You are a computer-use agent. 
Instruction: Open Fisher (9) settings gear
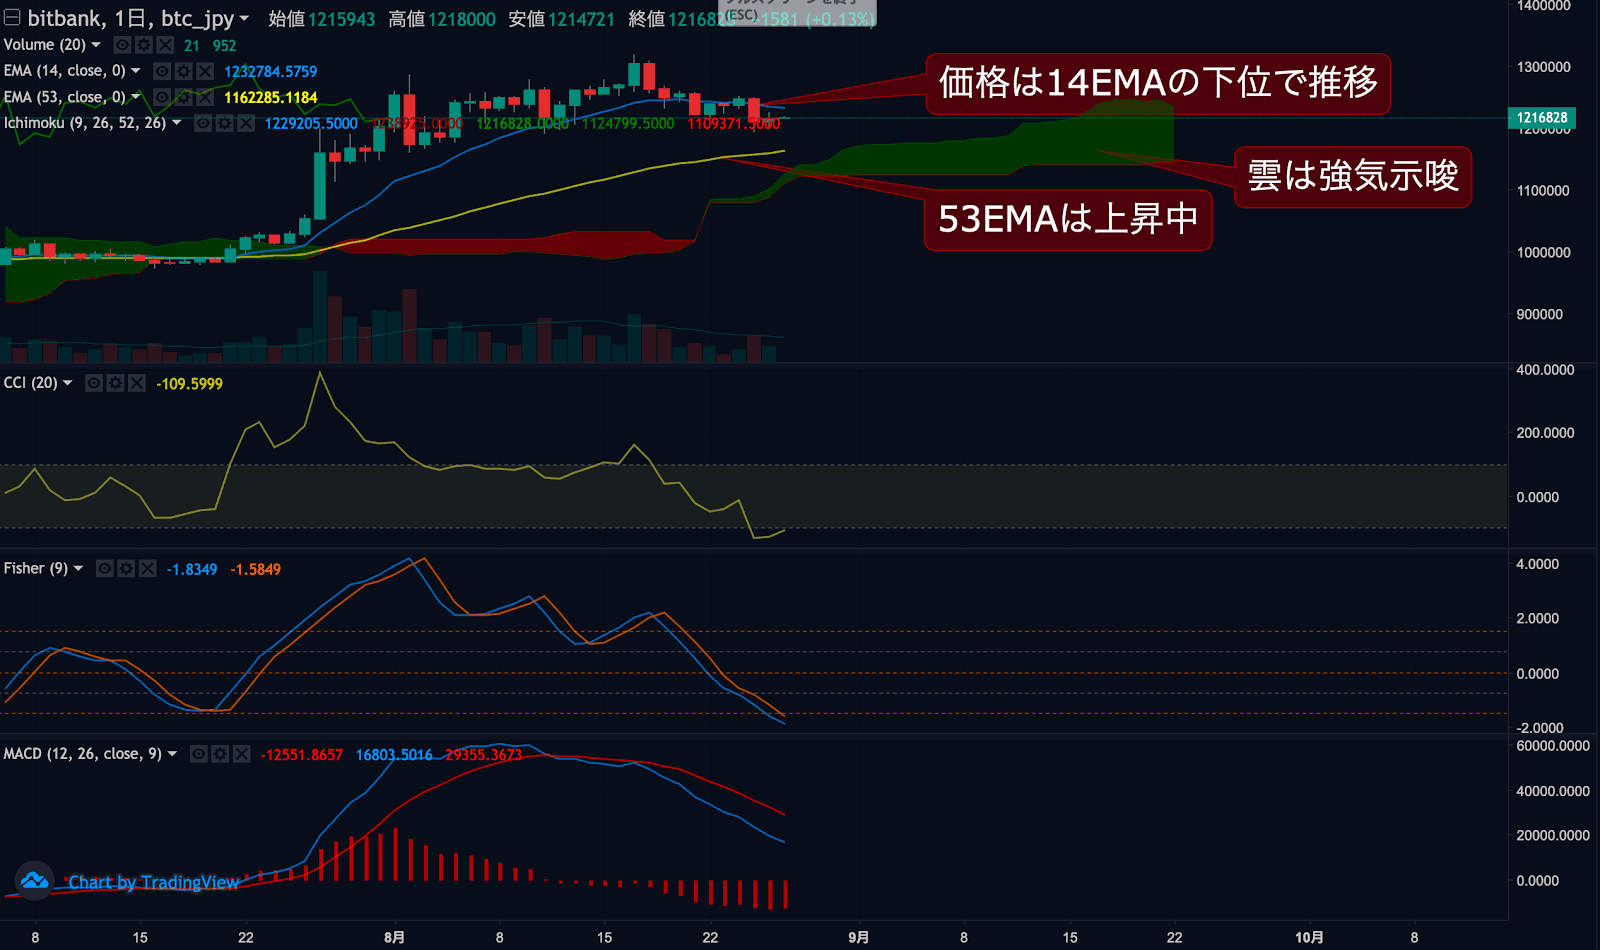[126, 568]
